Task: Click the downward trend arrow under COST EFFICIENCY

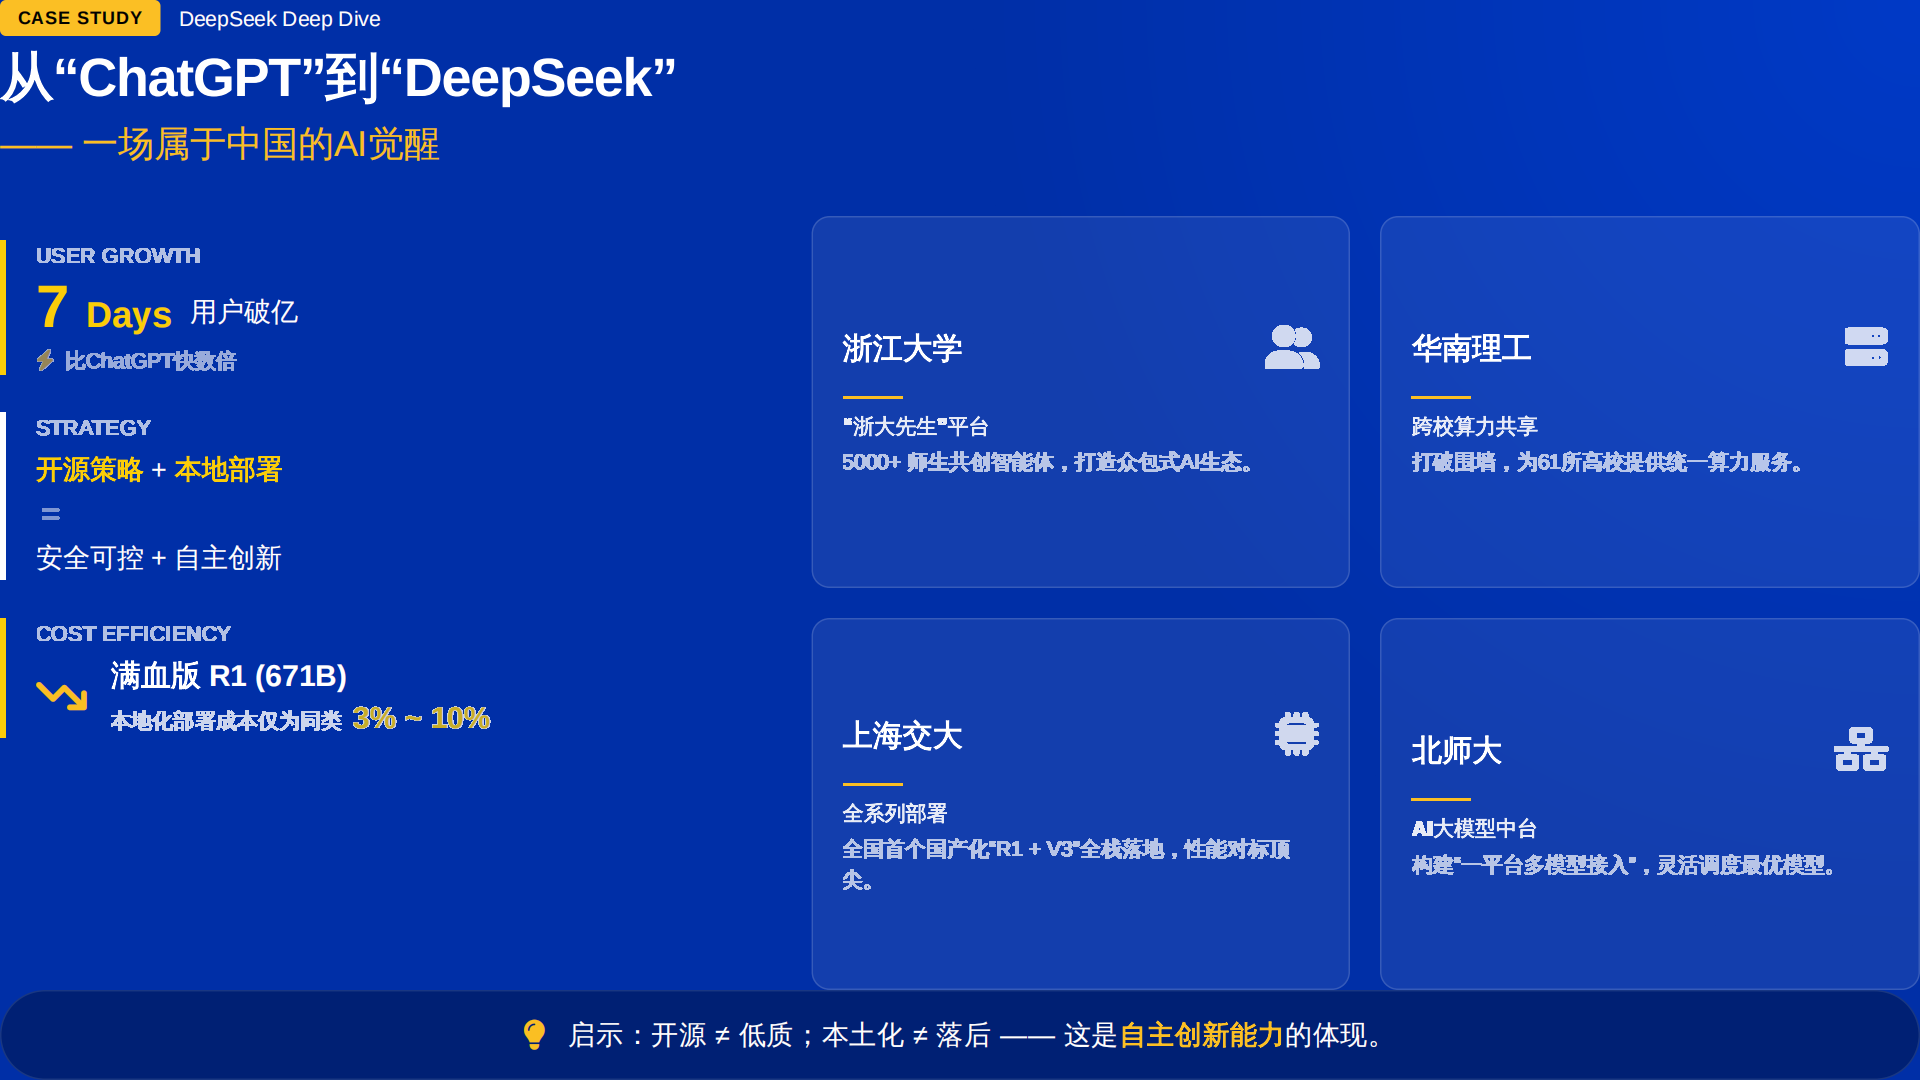Action: [60, 695]
